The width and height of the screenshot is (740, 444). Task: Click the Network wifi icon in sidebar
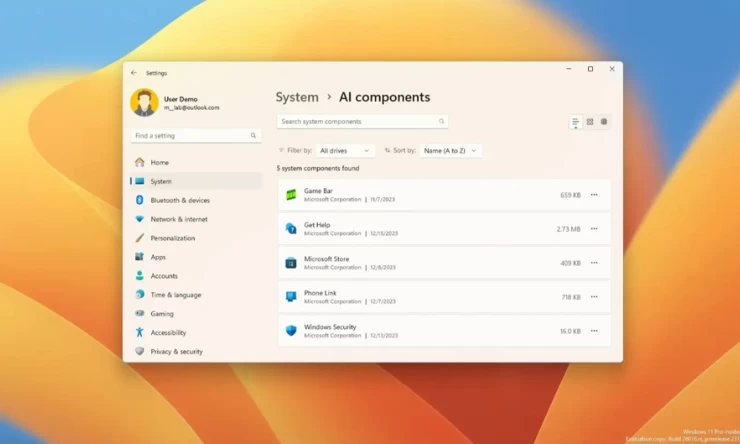coord(140,219)
